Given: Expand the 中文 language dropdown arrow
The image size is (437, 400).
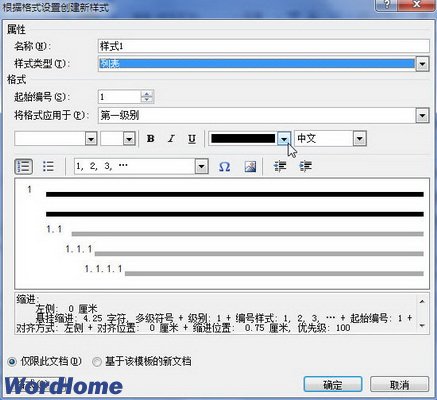Looking at the screenshot, I should coord(360,138).
